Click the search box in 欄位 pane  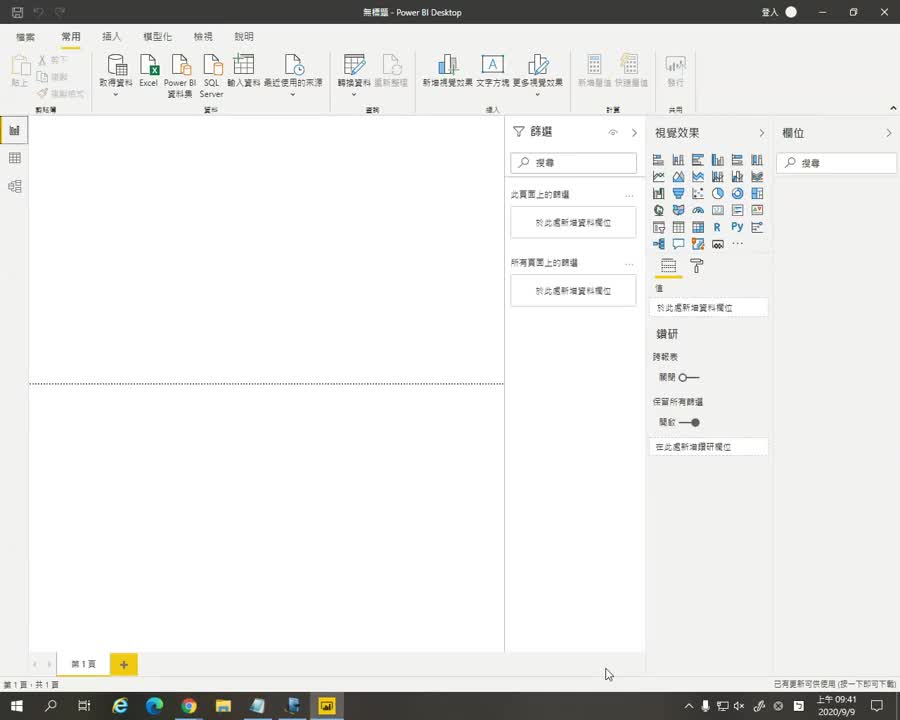pyautogui.click(x=837, y=163)
